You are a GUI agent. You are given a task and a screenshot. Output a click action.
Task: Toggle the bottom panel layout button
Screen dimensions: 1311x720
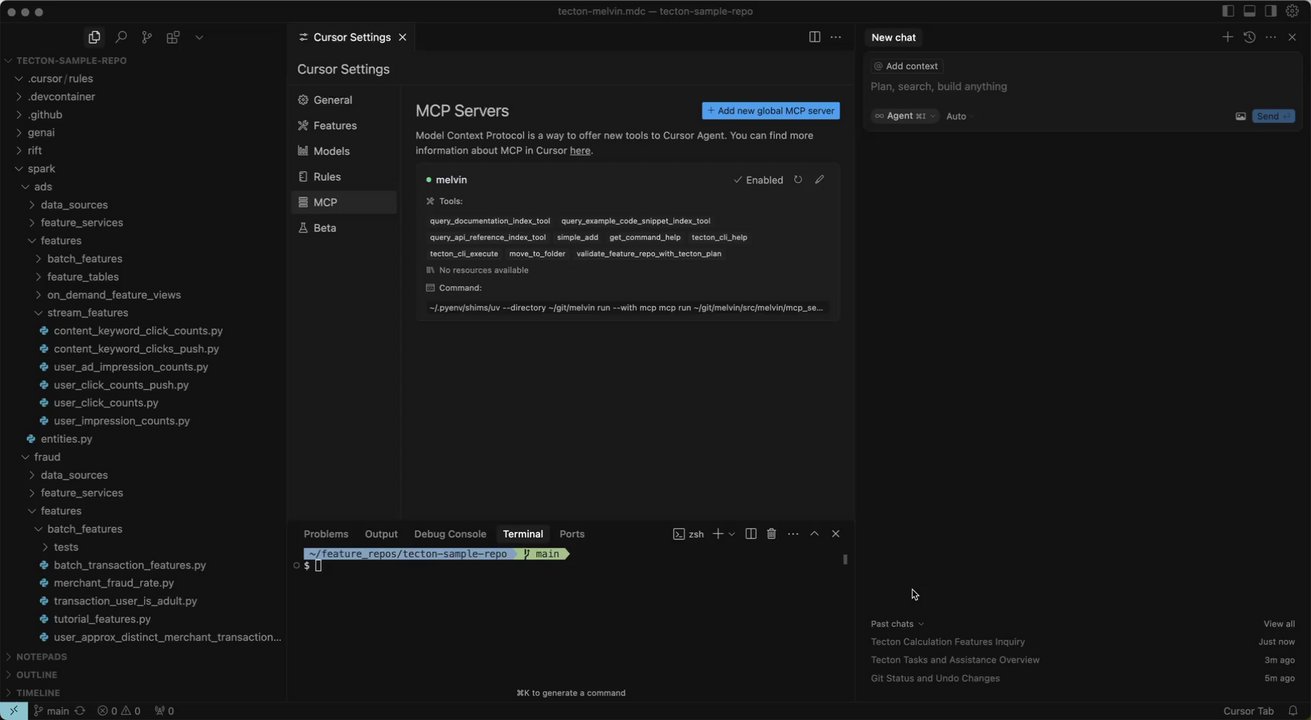pos(1249,11)
